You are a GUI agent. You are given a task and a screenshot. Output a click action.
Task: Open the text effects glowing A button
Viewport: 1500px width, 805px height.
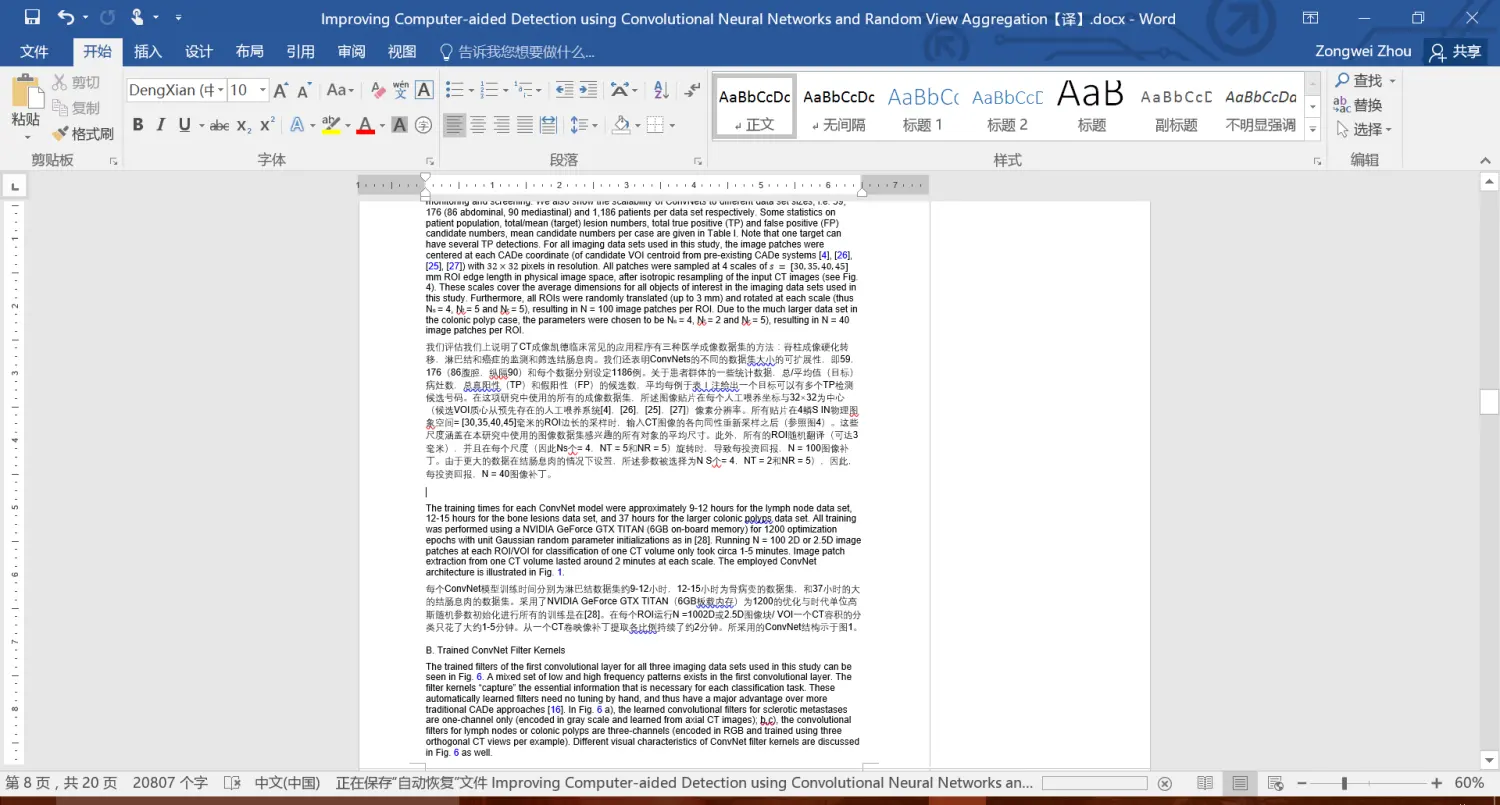(x=296, y=125)
